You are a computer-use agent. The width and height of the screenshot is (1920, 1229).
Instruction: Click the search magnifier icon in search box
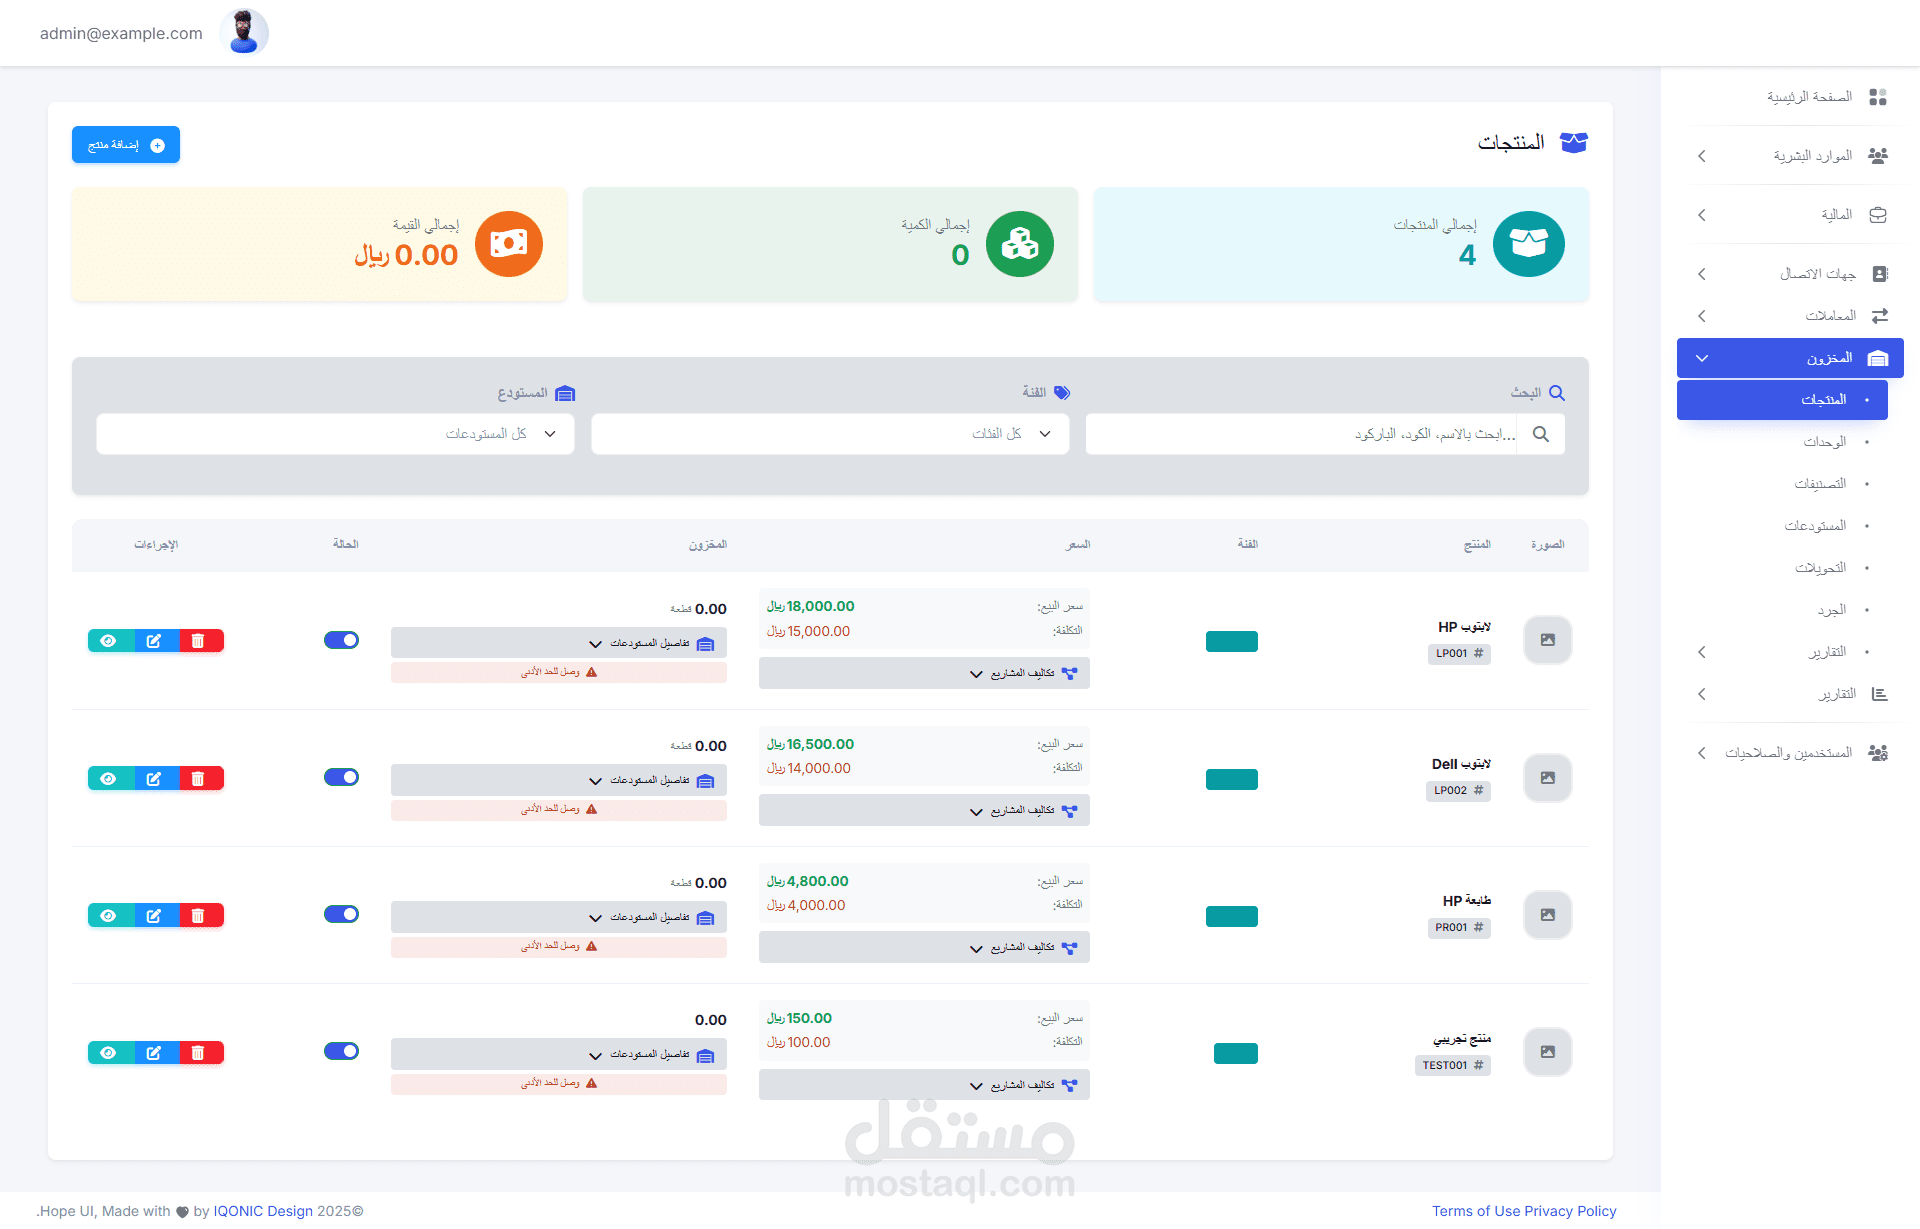pos(1540,435)
